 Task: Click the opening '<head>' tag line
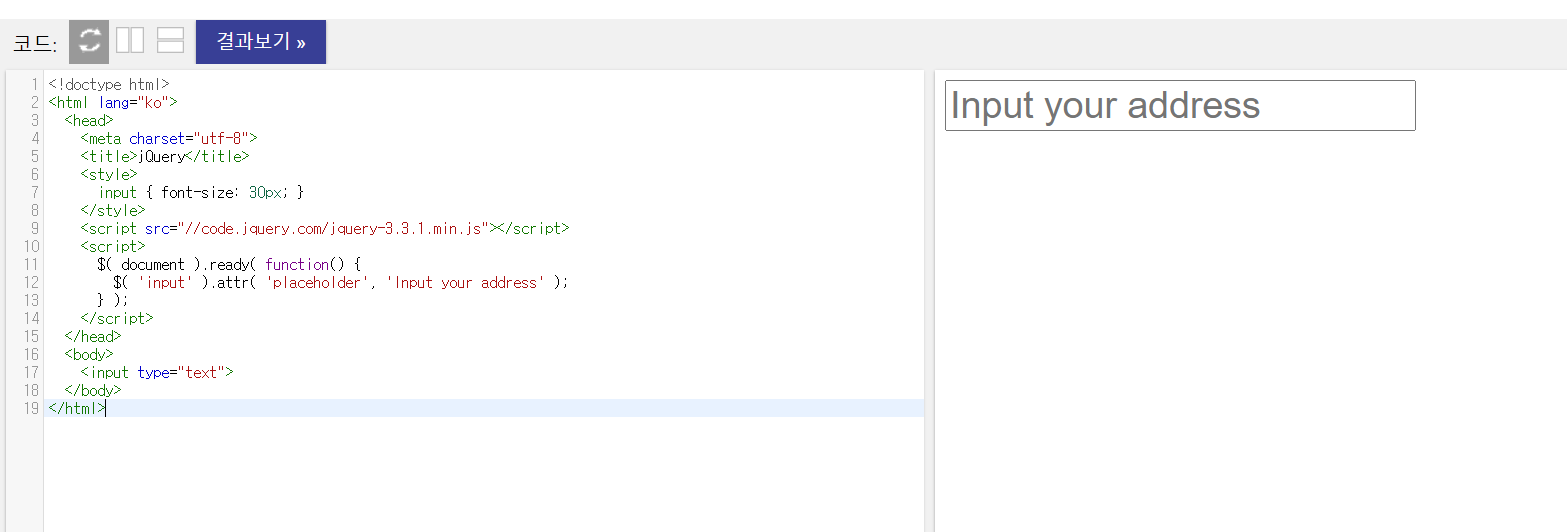point(89,120)
